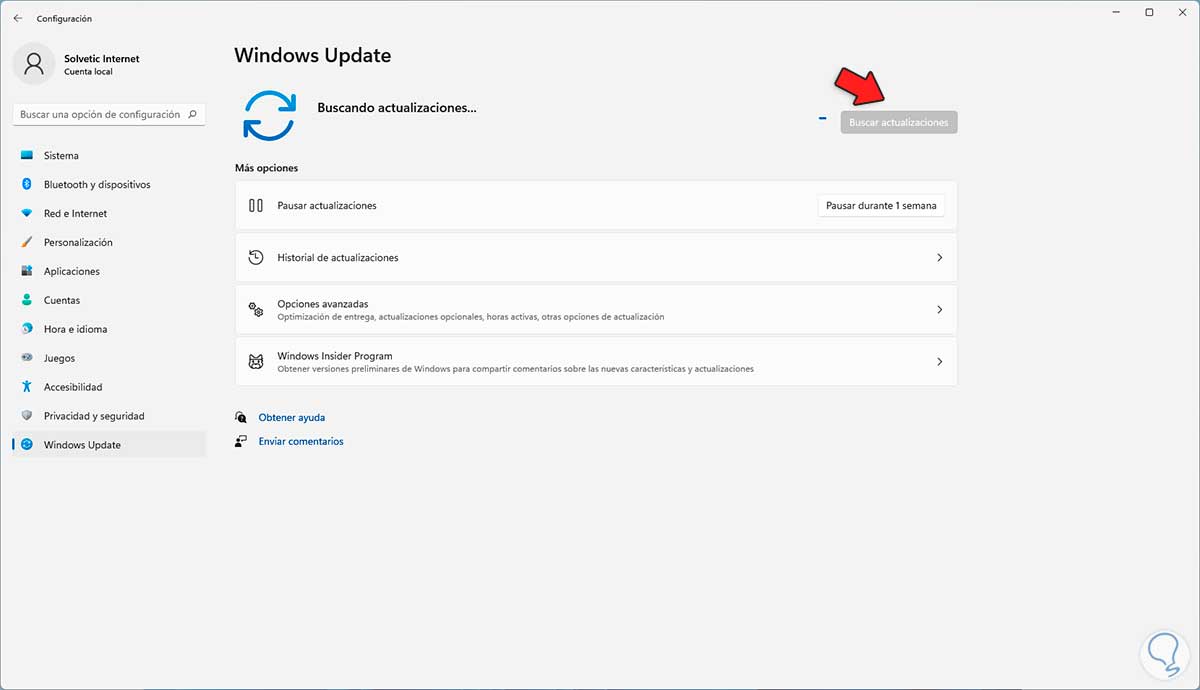Minimize the Configuración window
This screenshot has width=1200, height=690.
click(x=1116, y=12)
